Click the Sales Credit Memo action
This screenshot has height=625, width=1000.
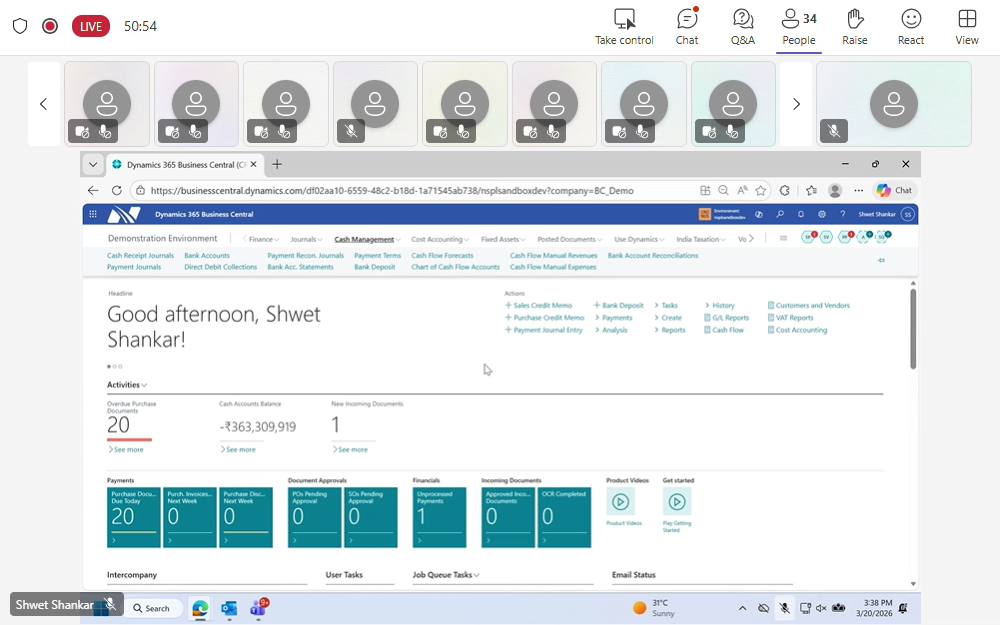tap(542, 305)
